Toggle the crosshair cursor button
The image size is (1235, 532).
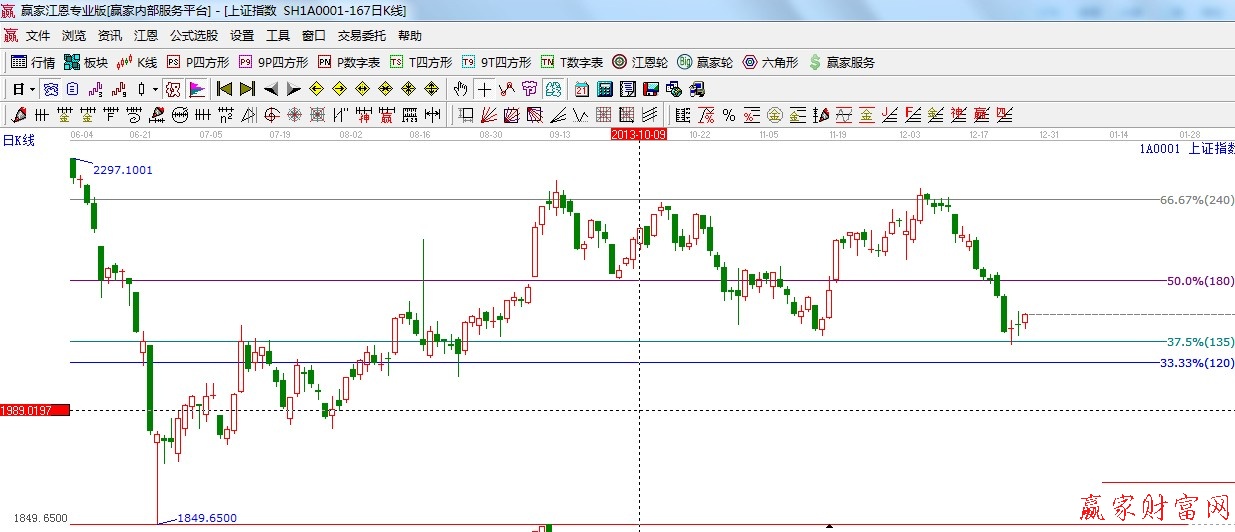pos(484,89)
